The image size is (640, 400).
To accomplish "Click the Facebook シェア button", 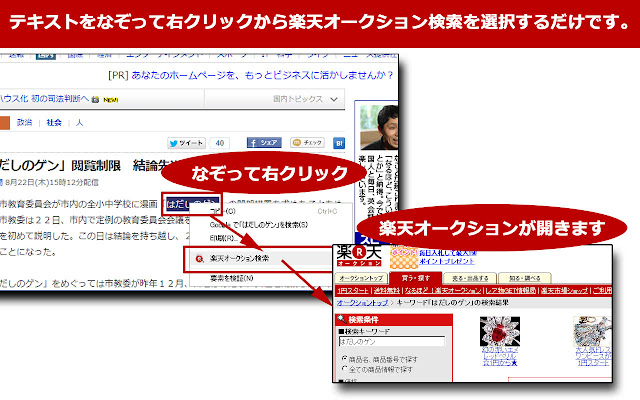I will [x=264, y=142].
